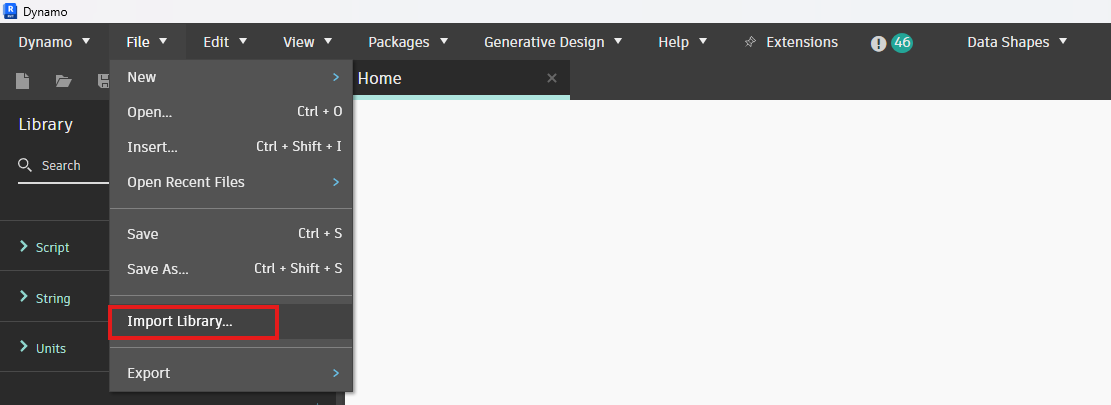Open the Edit menu
The height and width of the screenshot is (405, 1111).
225,42
